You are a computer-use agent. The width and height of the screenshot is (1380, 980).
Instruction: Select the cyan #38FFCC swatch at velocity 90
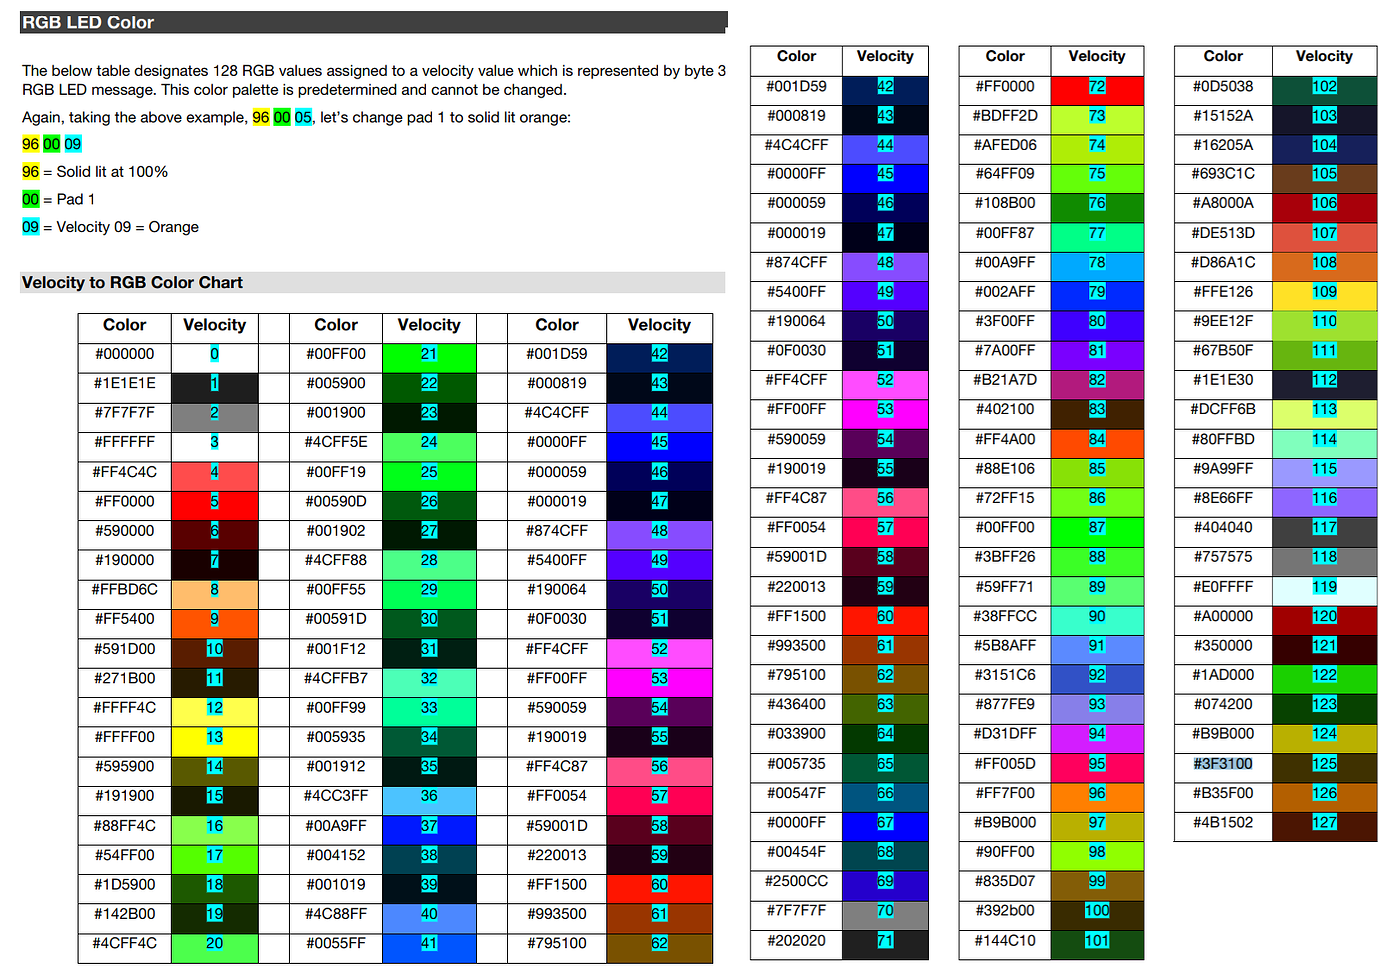(x=1097, y=617)
